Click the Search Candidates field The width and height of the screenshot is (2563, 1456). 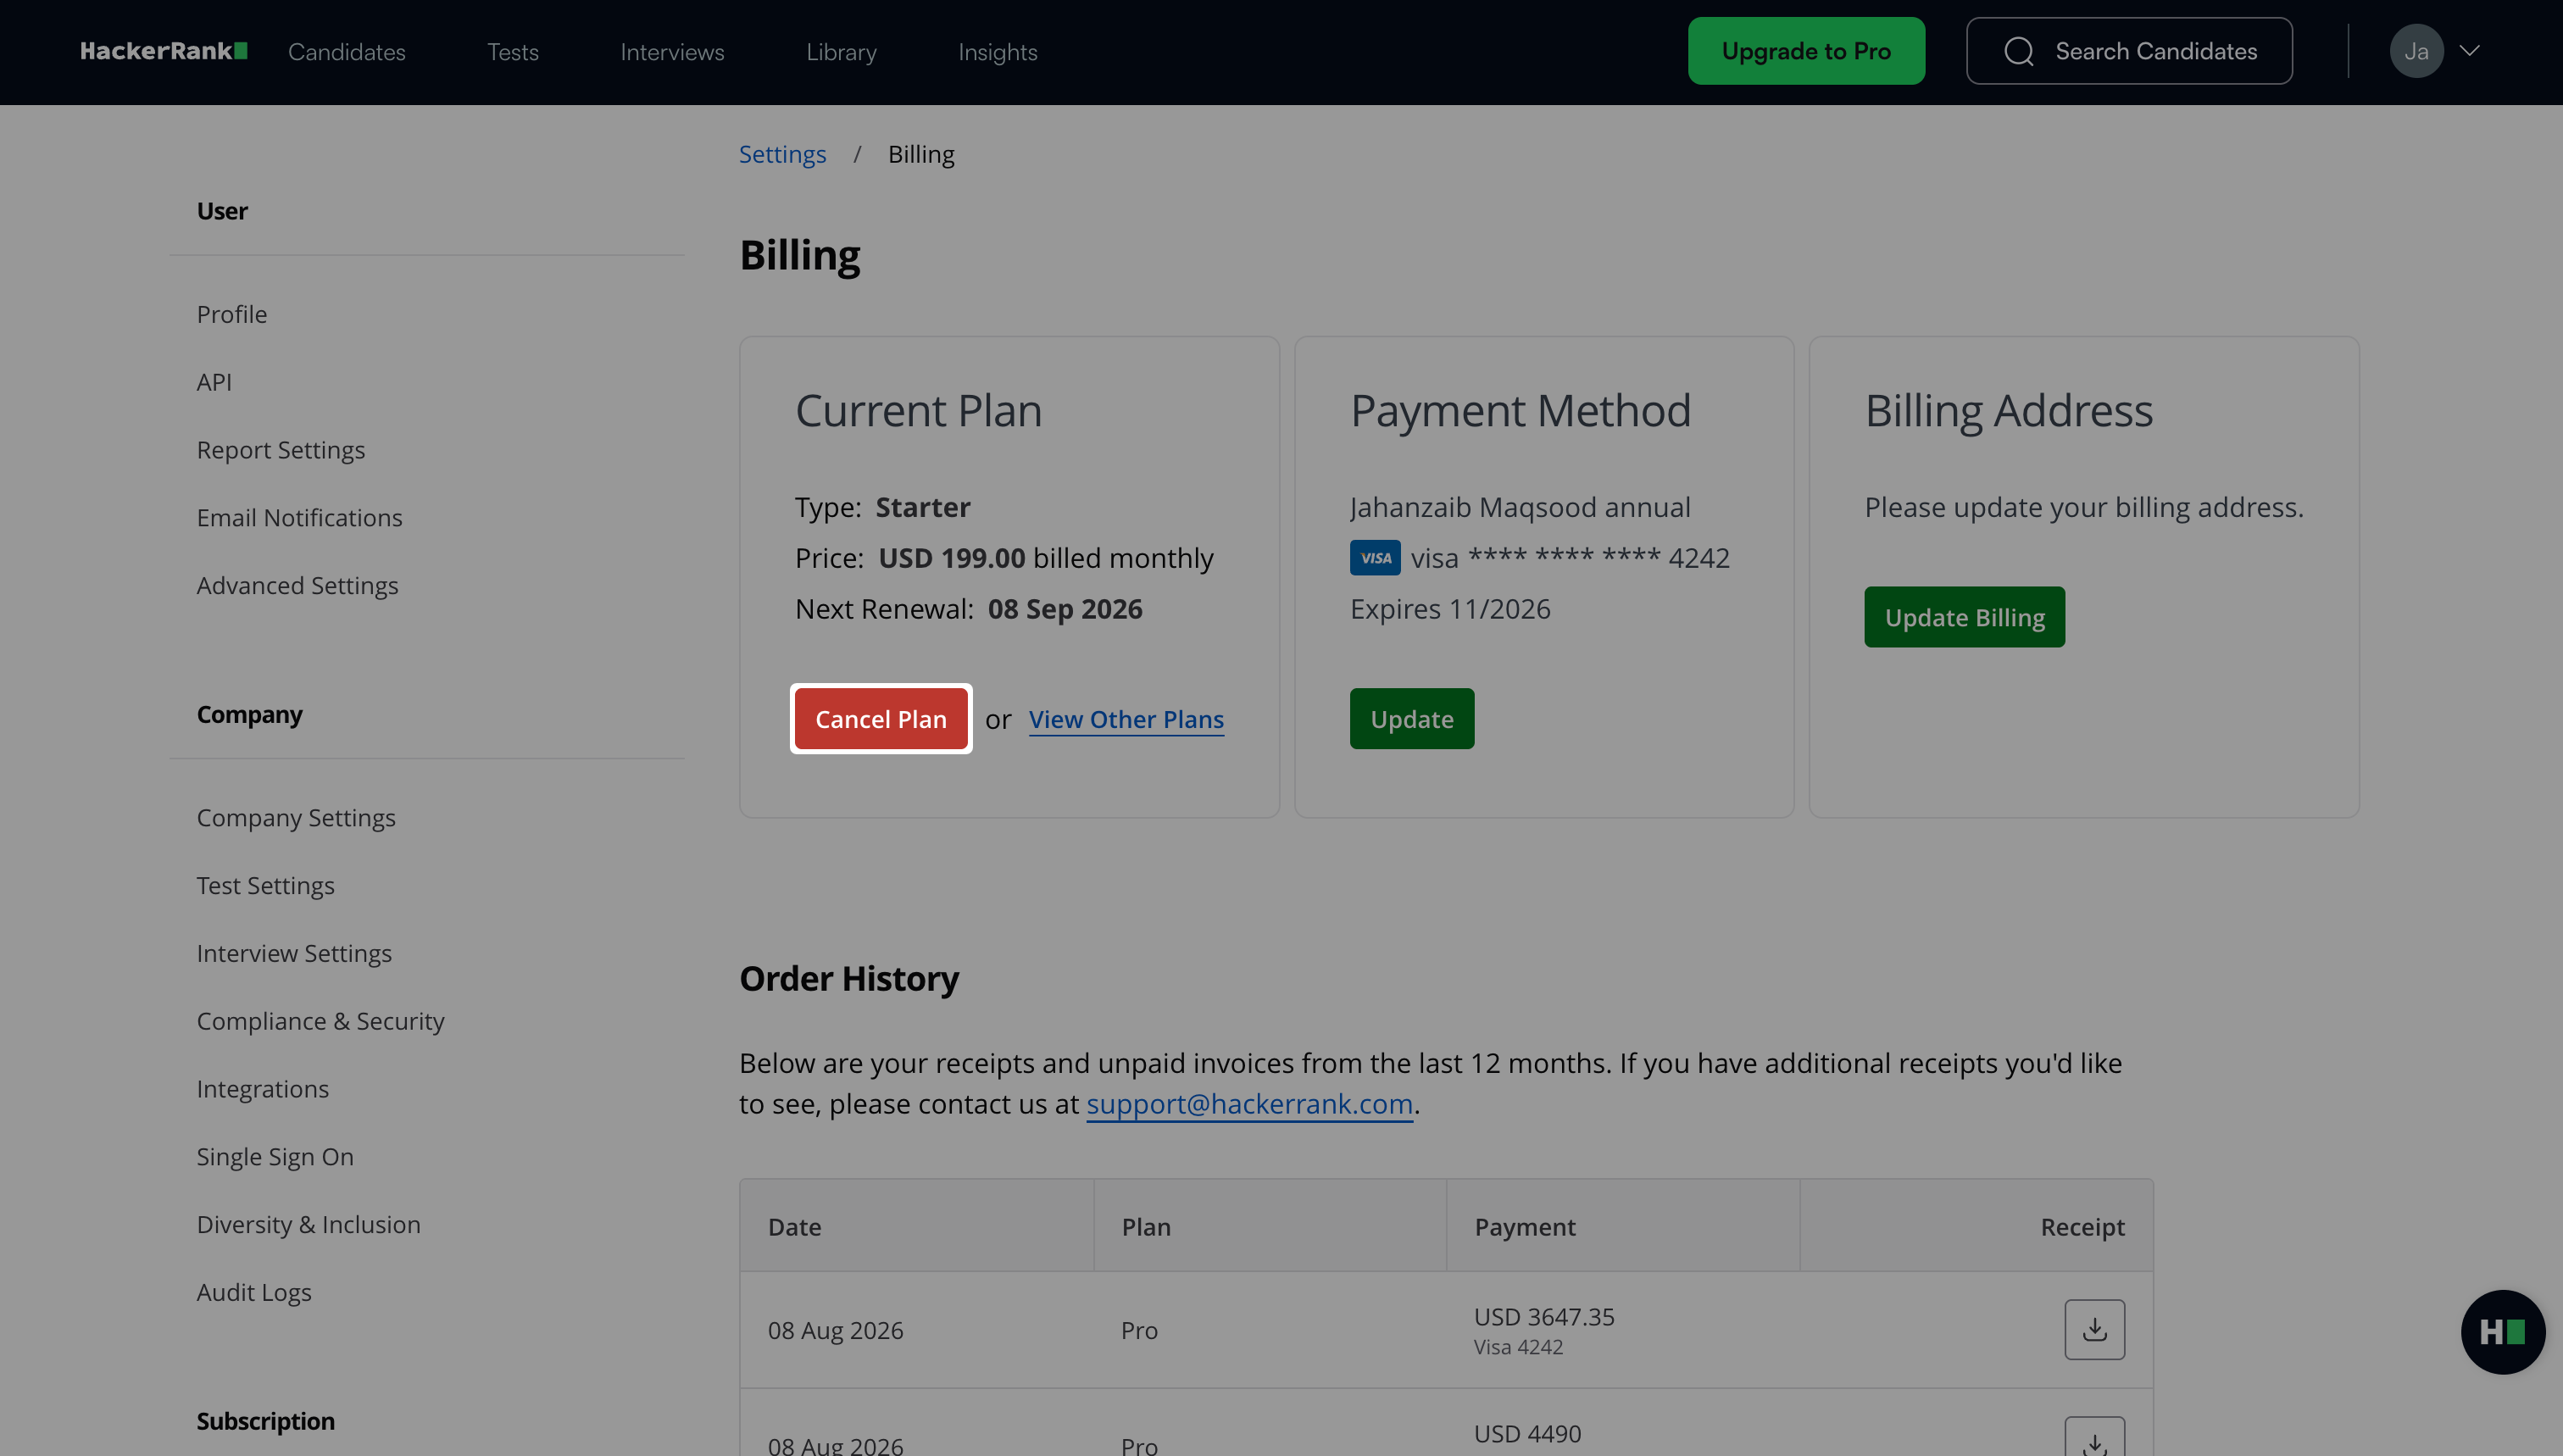2129,51
